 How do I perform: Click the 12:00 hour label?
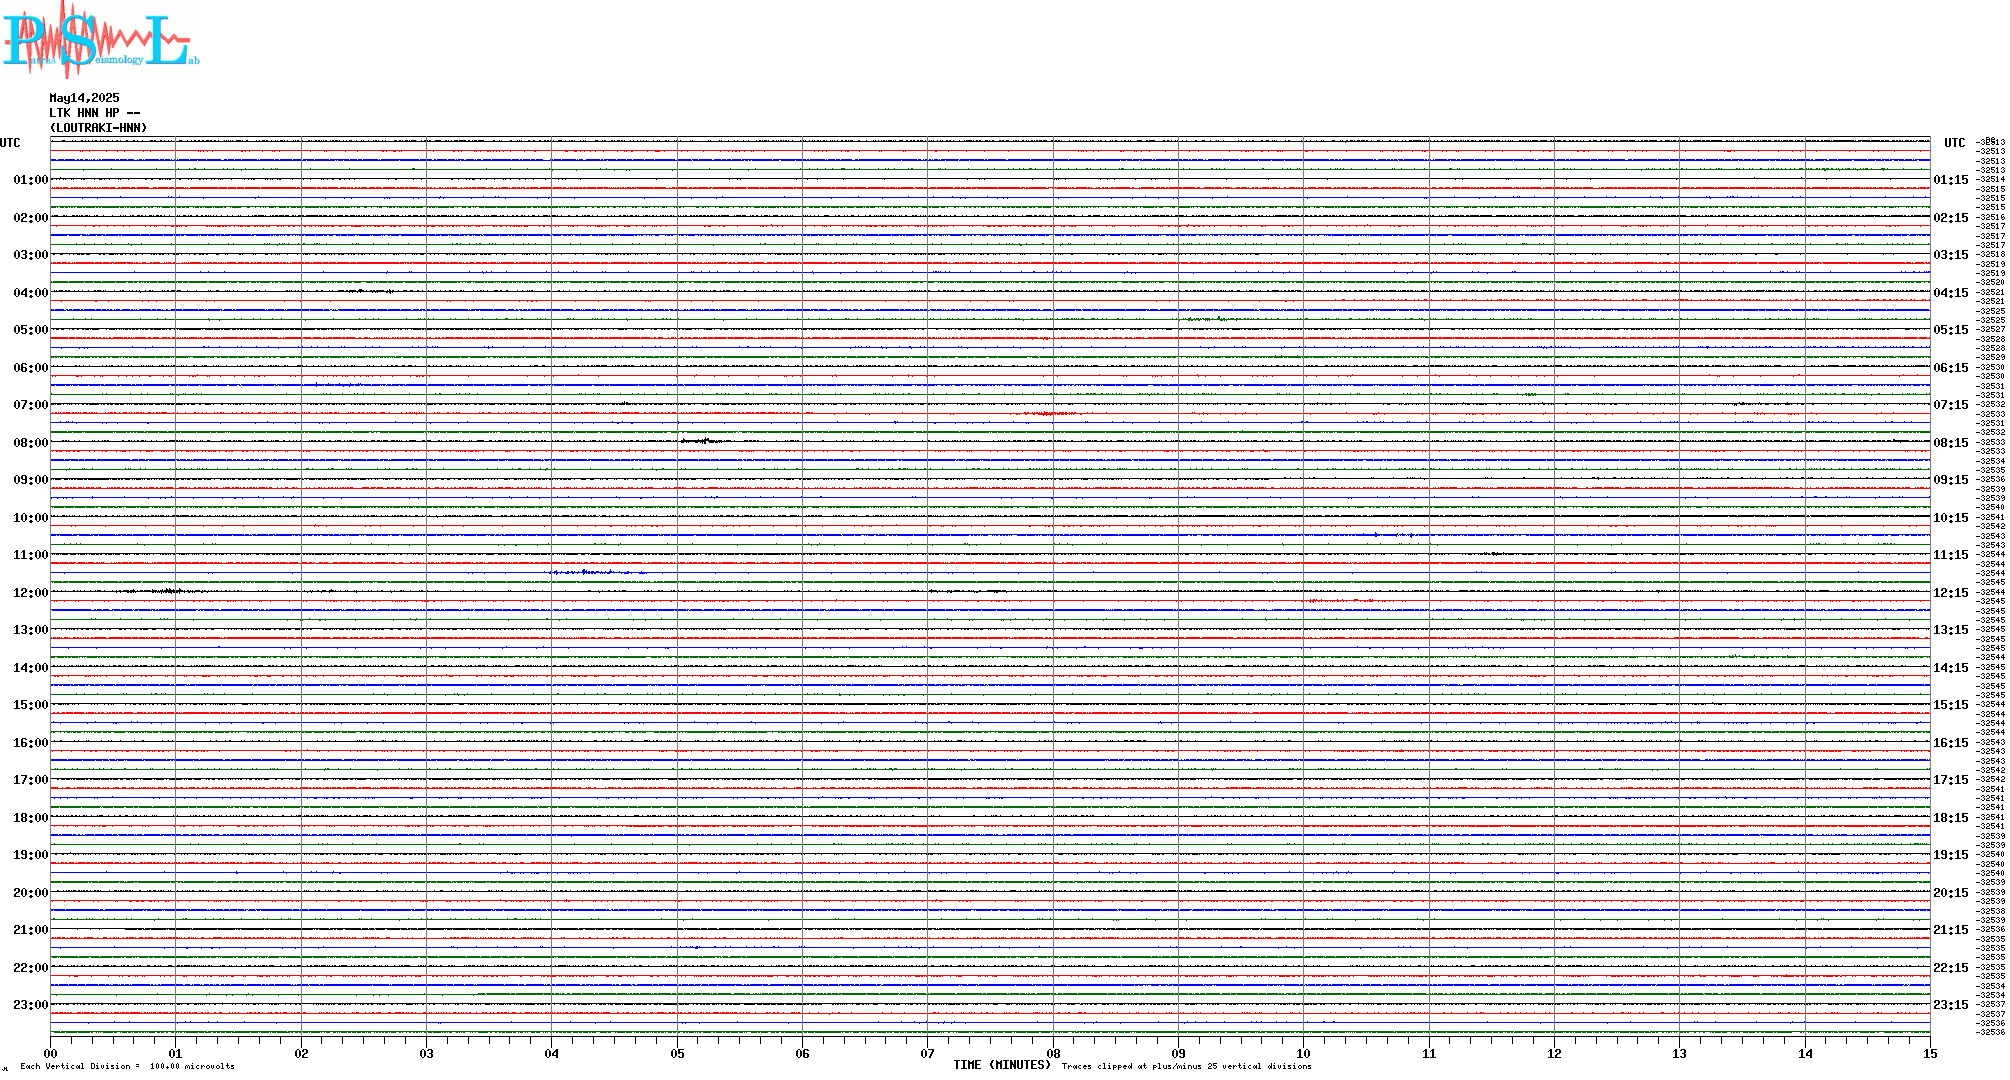[31, 593]
